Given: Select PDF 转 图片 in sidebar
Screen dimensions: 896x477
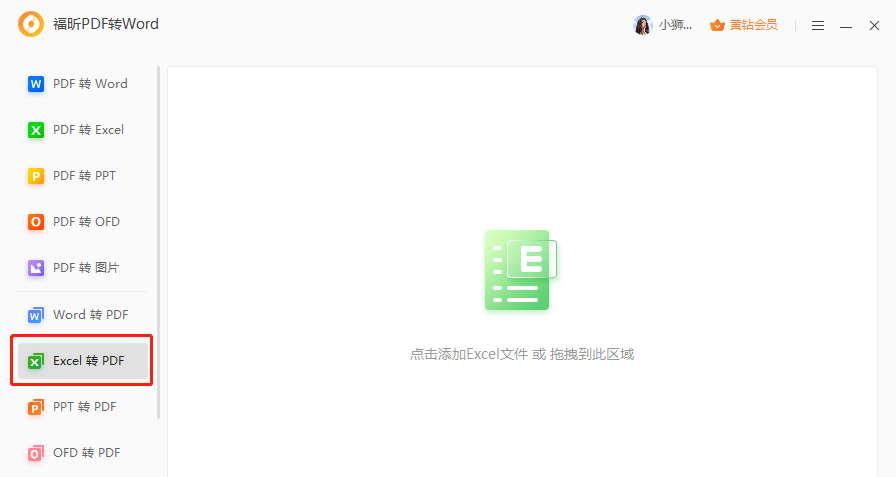Looking at the screenshot, I should [x=83, y=268].
